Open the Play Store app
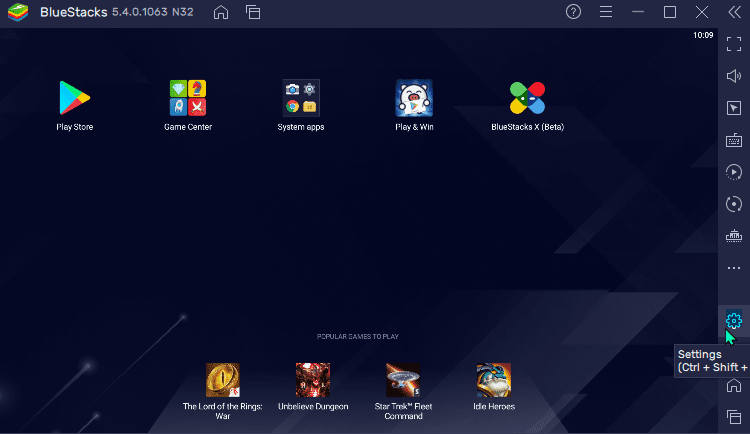This screenshot has width=750, height=434. pos(75,98)
